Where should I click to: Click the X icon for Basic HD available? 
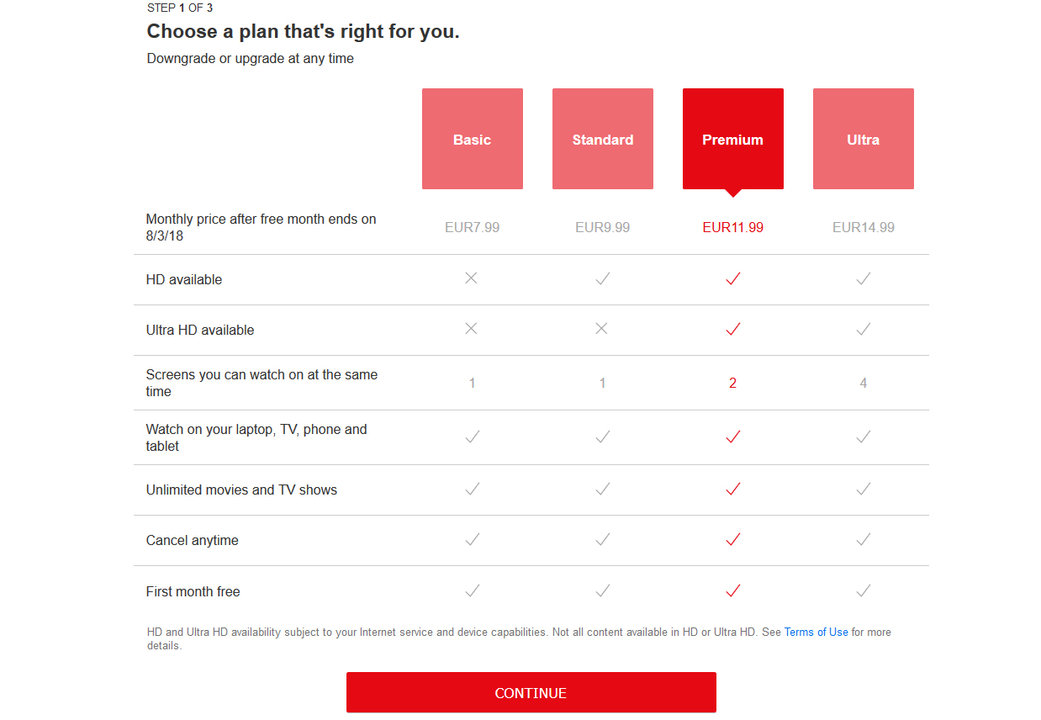471,278
